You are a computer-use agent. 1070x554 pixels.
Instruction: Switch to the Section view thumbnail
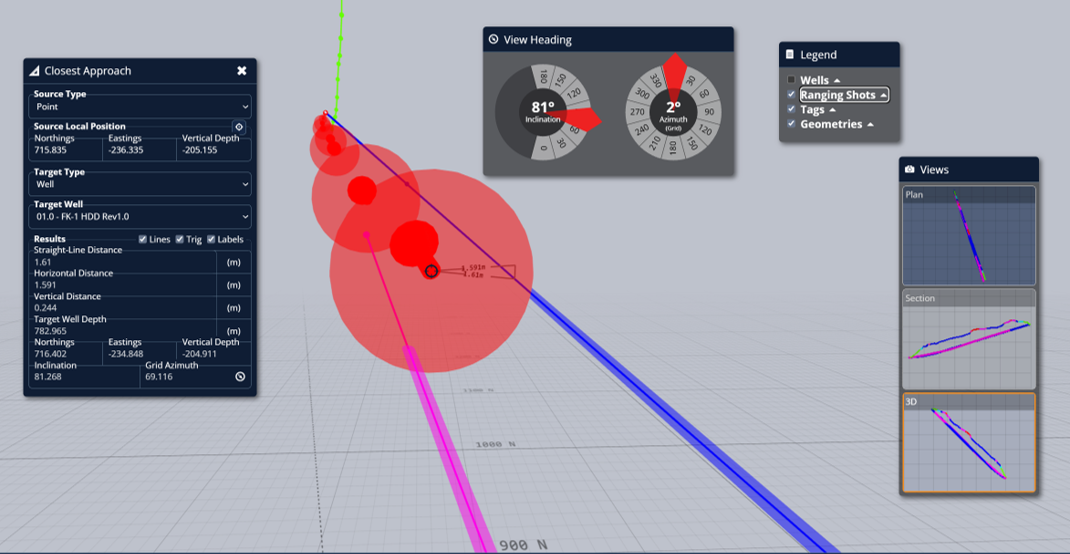click(x=969, y=339)
